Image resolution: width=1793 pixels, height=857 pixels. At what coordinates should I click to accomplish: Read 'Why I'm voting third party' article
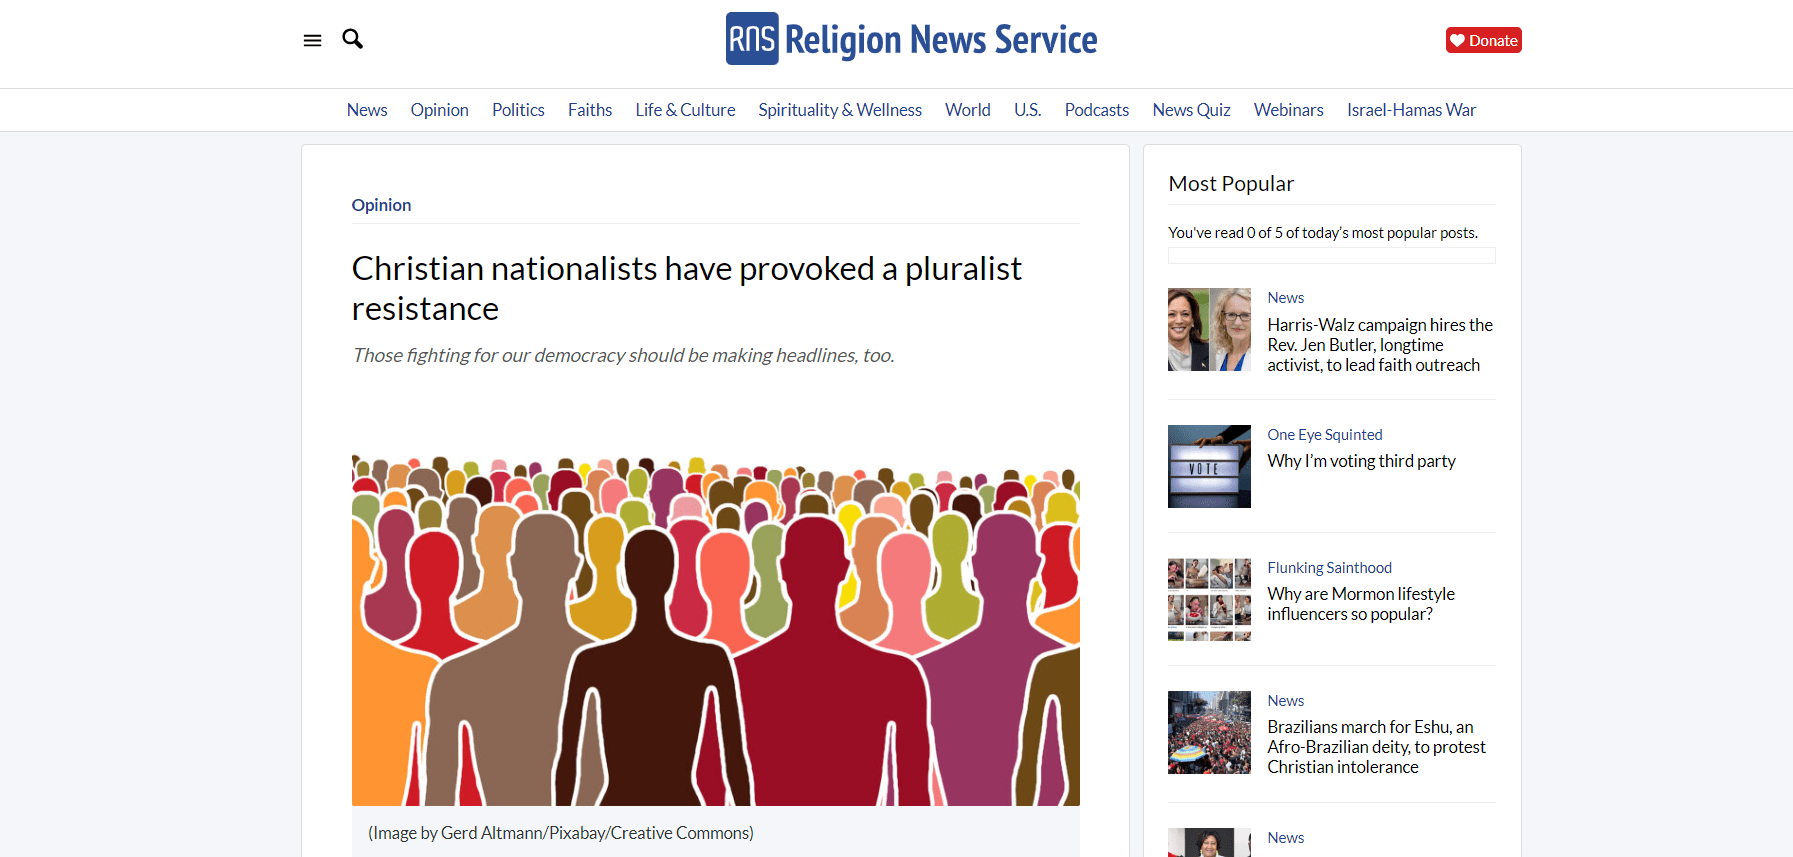click(1361, 461)
